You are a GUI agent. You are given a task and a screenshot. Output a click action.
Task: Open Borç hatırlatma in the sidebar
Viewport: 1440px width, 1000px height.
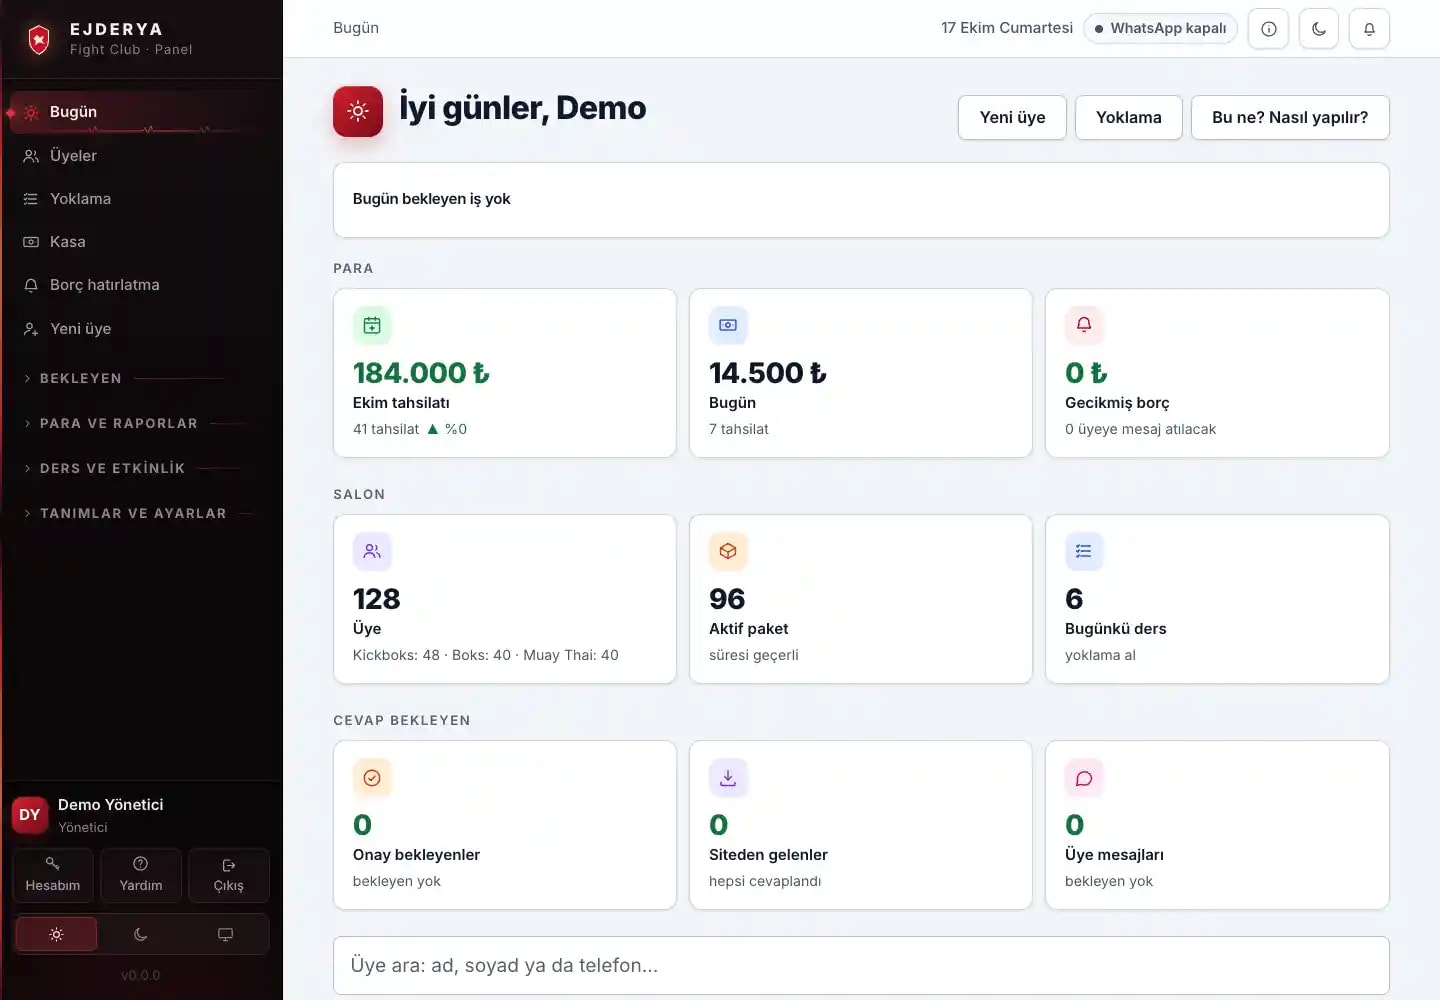(x=141, y=285)
